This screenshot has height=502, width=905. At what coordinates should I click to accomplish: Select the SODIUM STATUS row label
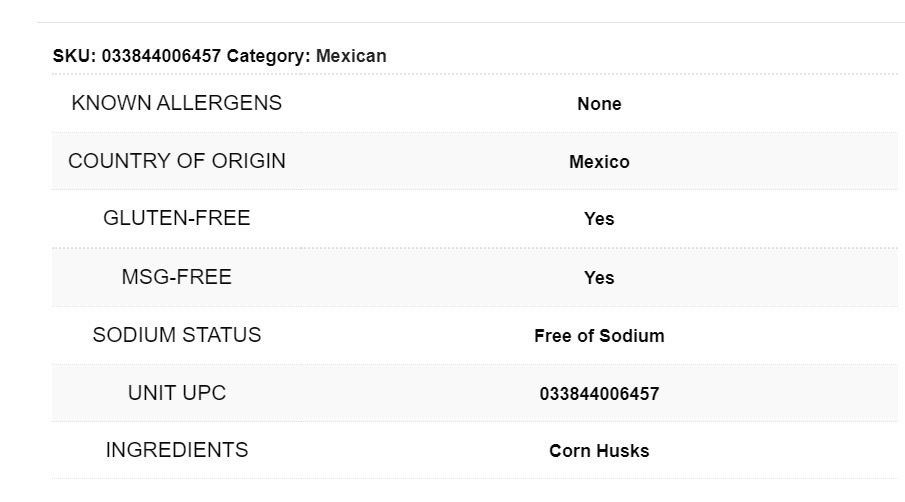(x=177, y=335)
